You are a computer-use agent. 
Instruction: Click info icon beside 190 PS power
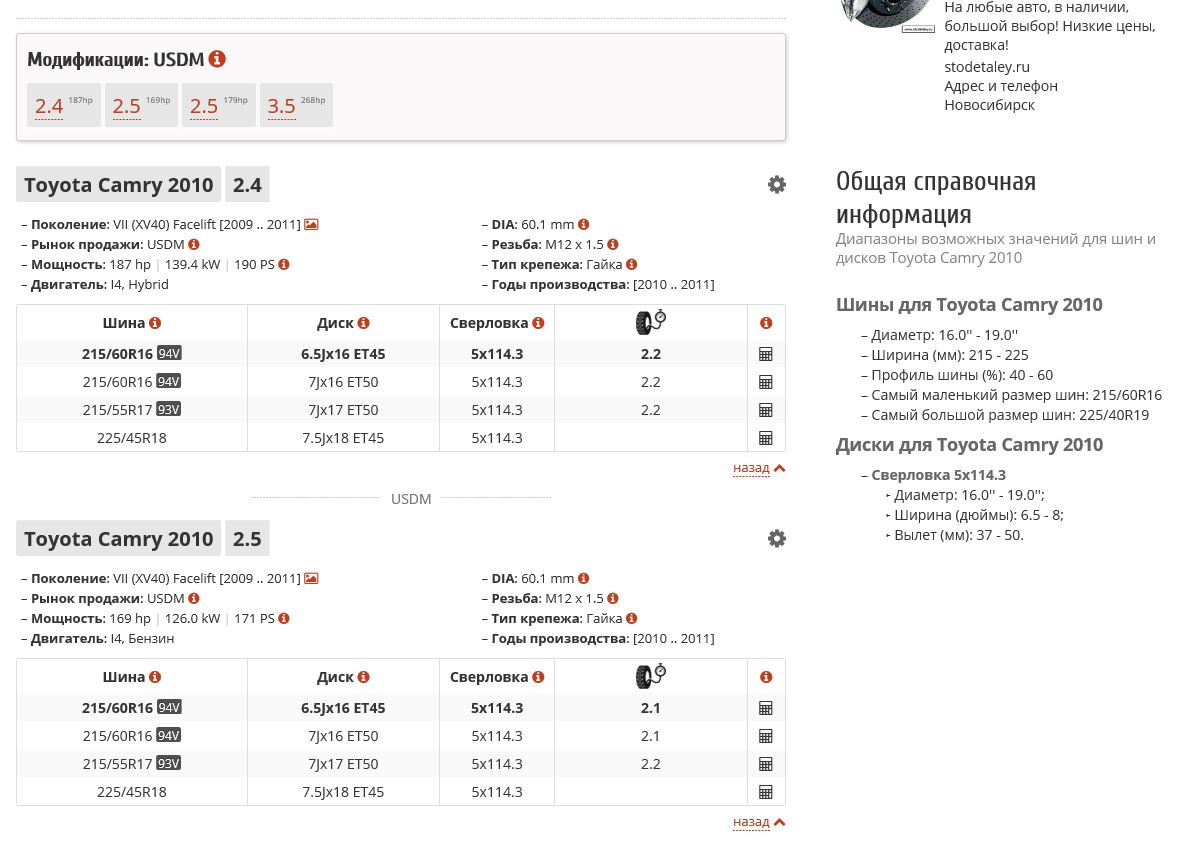[284, 264]
